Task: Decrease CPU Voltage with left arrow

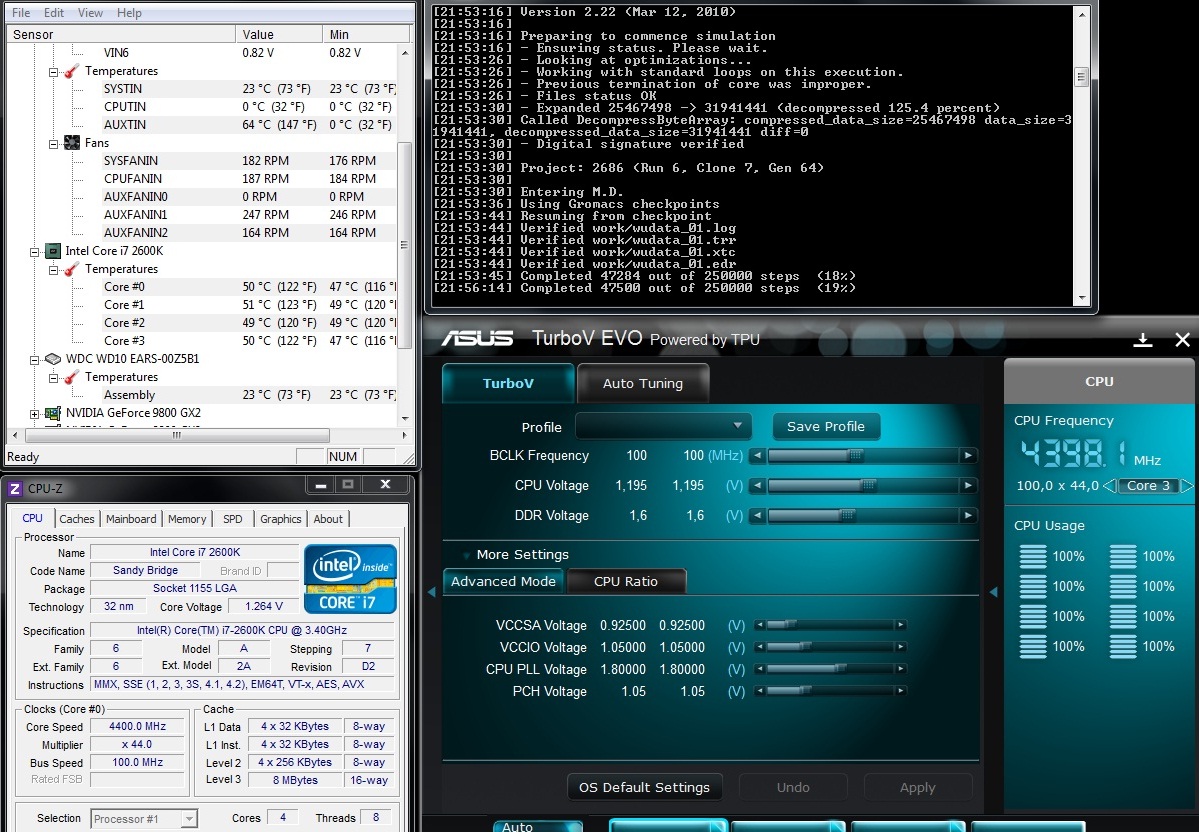Action: 757,485
